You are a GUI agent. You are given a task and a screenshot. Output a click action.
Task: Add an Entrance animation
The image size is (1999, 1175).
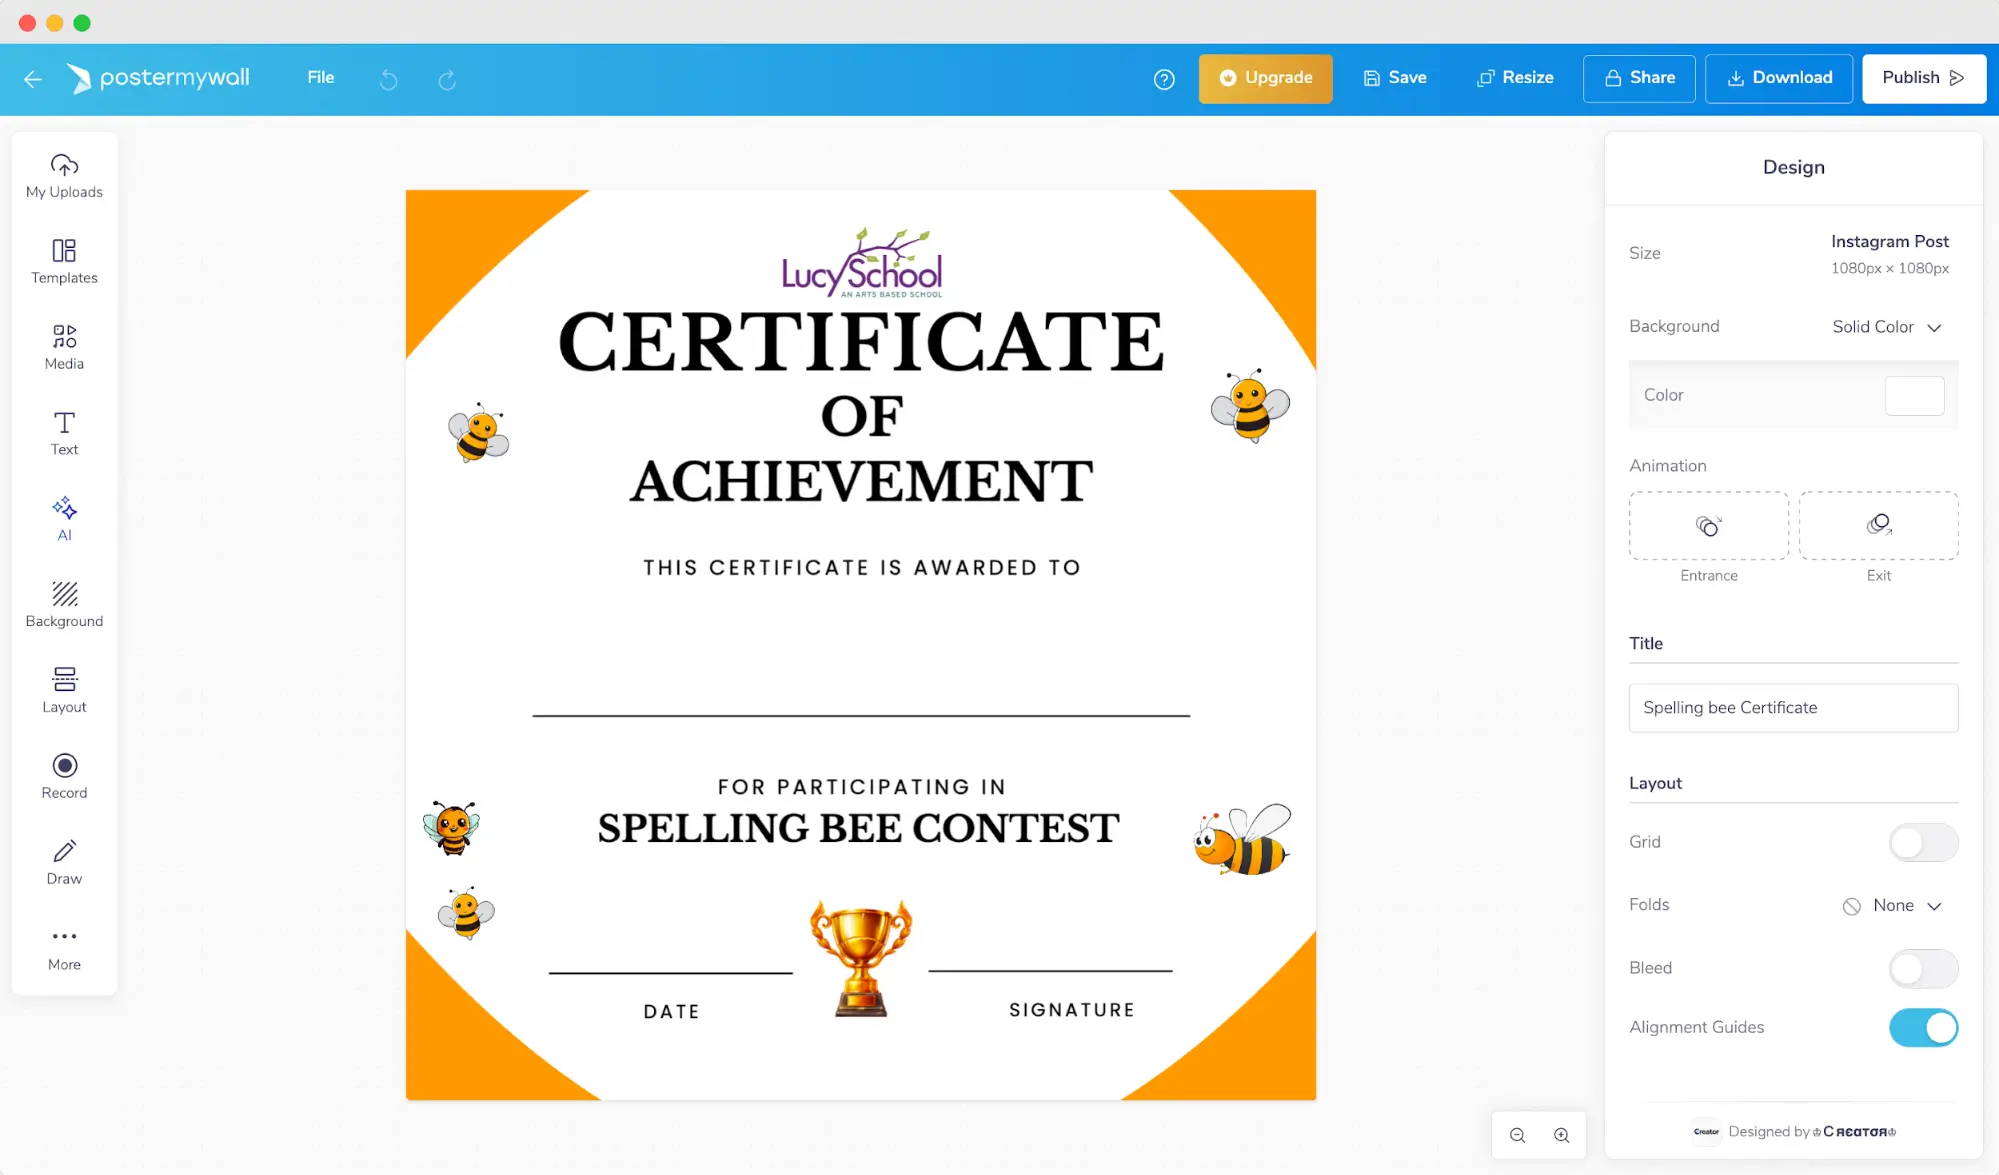point(1708,525)
